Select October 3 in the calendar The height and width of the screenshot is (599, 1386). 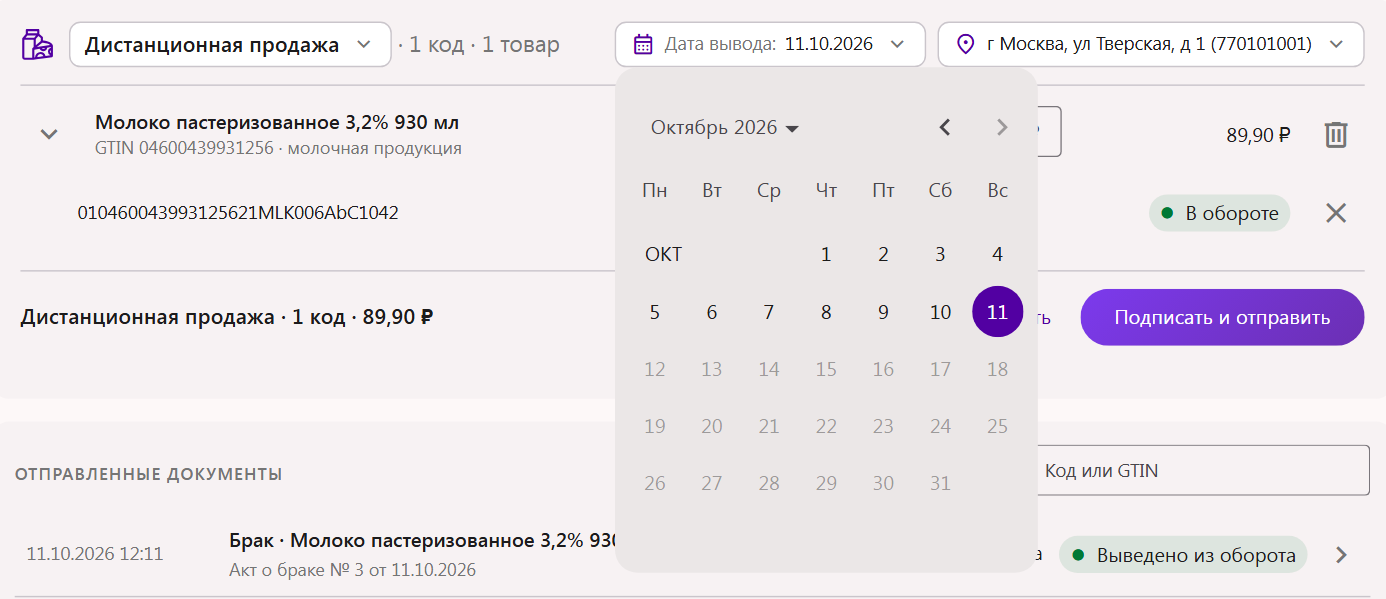(x=940, y=255)
